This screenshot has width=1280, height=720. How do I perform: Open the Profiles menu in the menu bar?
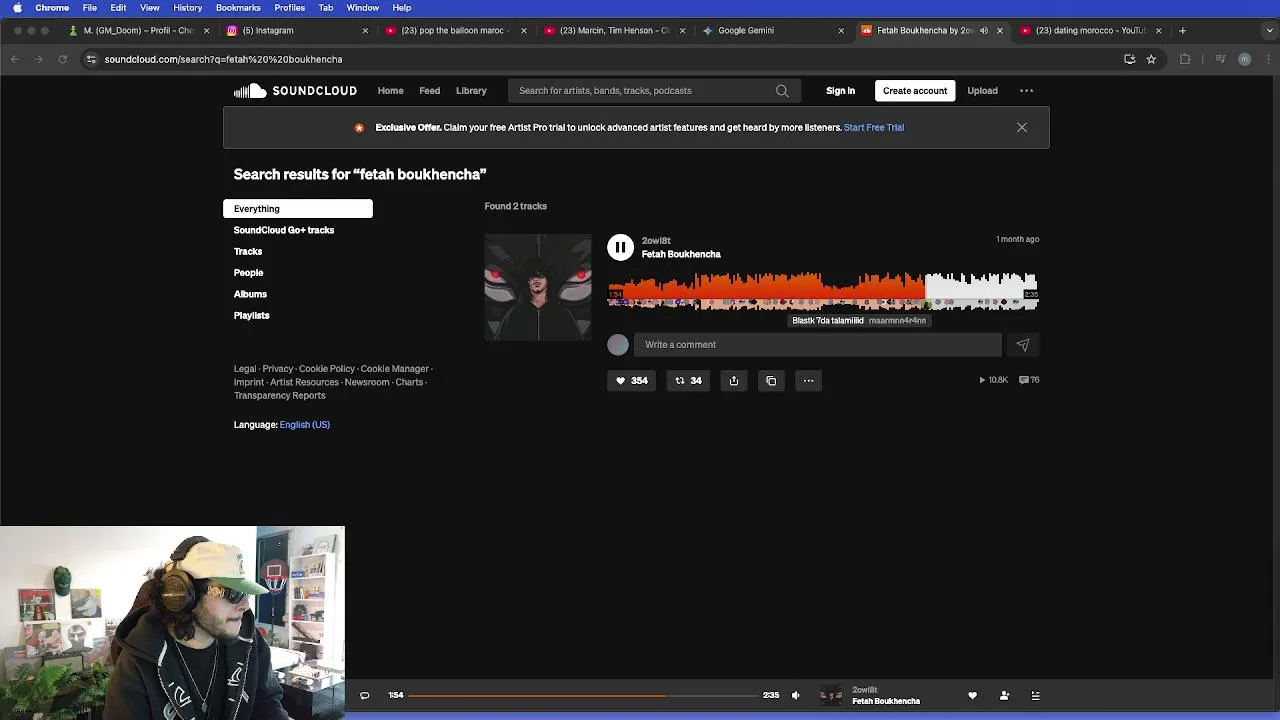(290, 8)
